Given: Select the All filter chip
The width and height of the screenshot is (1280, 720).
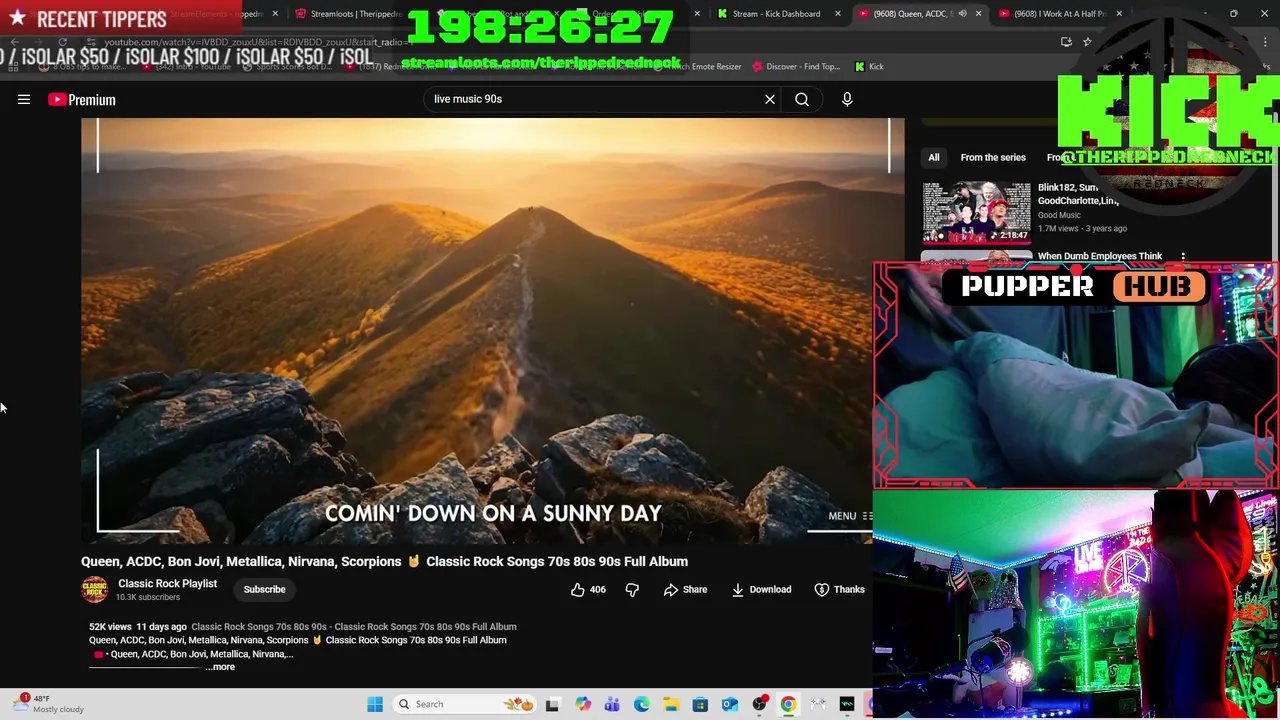Looking at the screenshot, I should [933, 157].
